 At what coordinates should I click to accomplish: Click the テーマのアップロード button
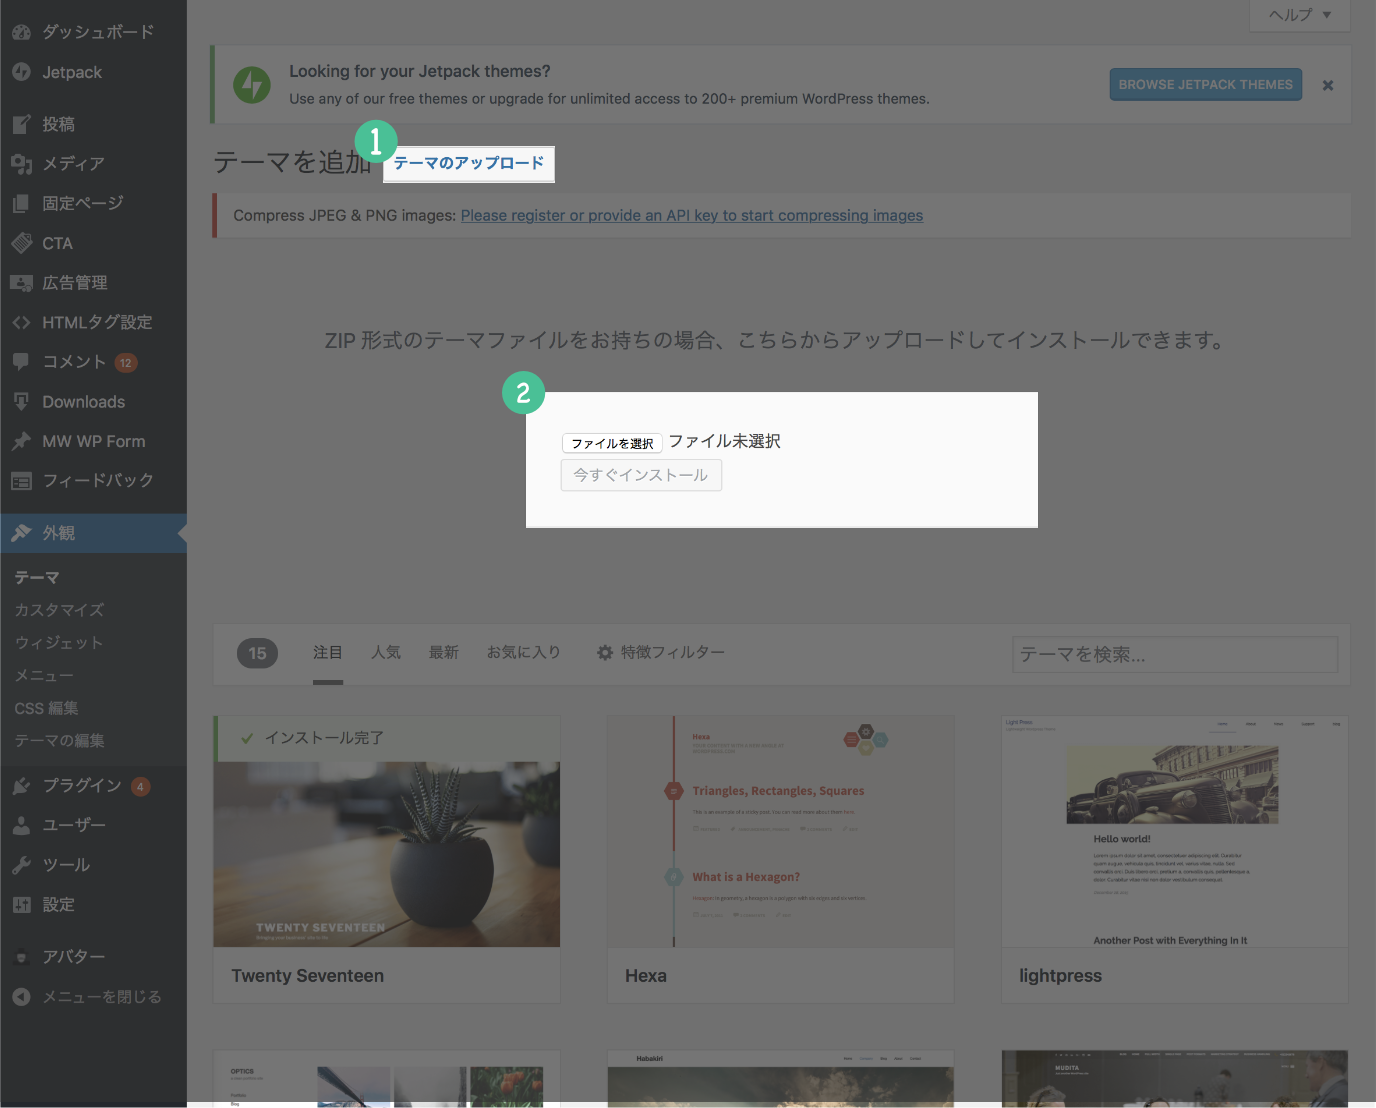[x=469, y=163]
